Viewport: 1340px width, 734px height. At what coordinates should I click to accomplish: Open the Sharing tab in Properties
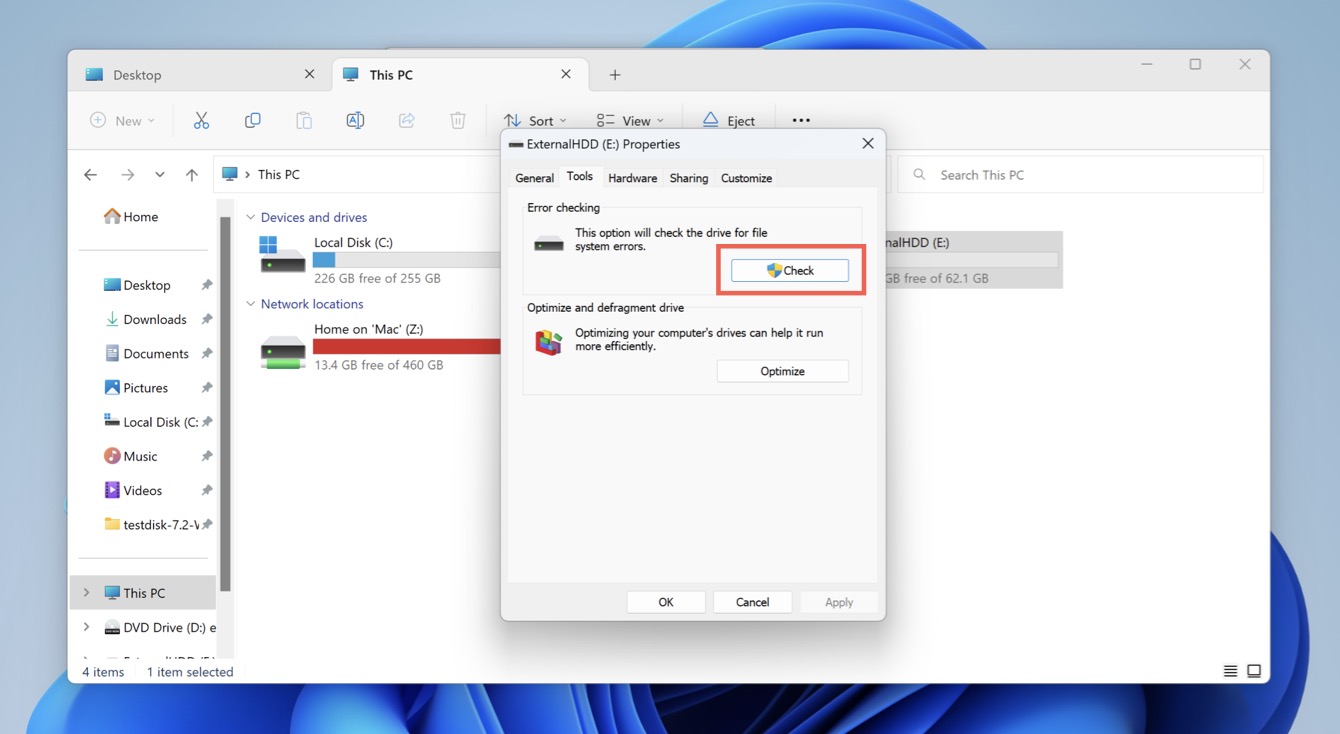click(x=689, y=178)
